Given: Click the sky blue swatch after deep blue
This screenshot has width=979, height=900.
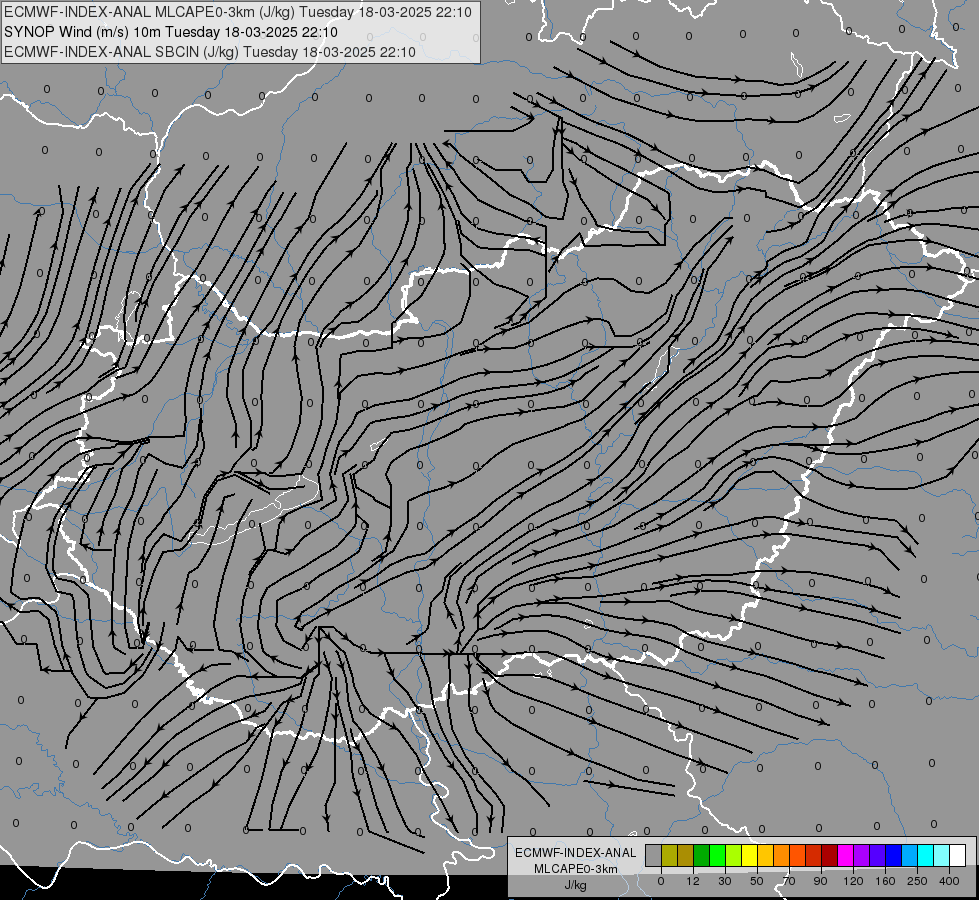Looking at the screenshot, I should (910, 855).
